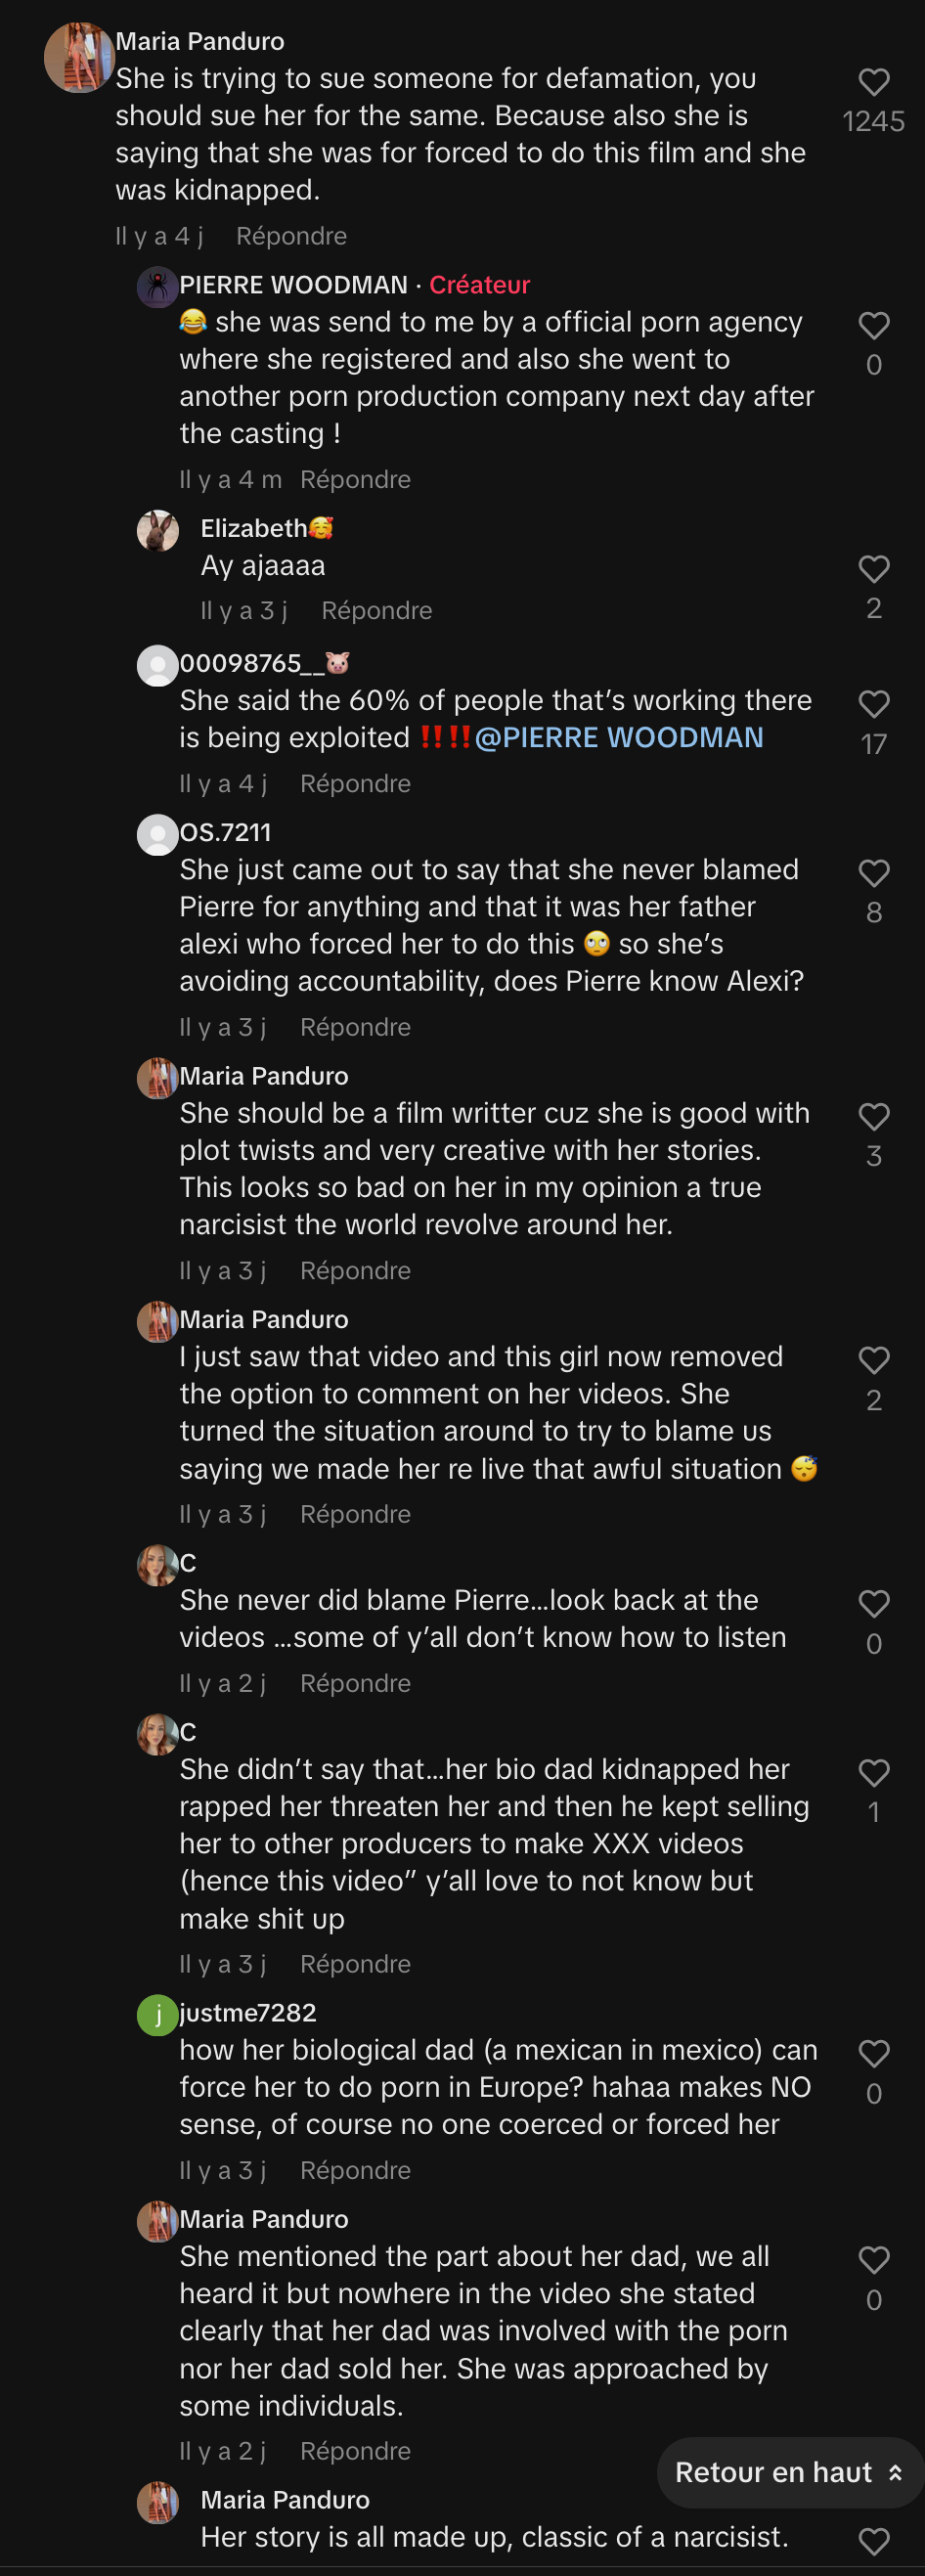The image size is (925, 2576).
Task: View Elizabeth's rabbit profile picture
Action: pos(157,530)
